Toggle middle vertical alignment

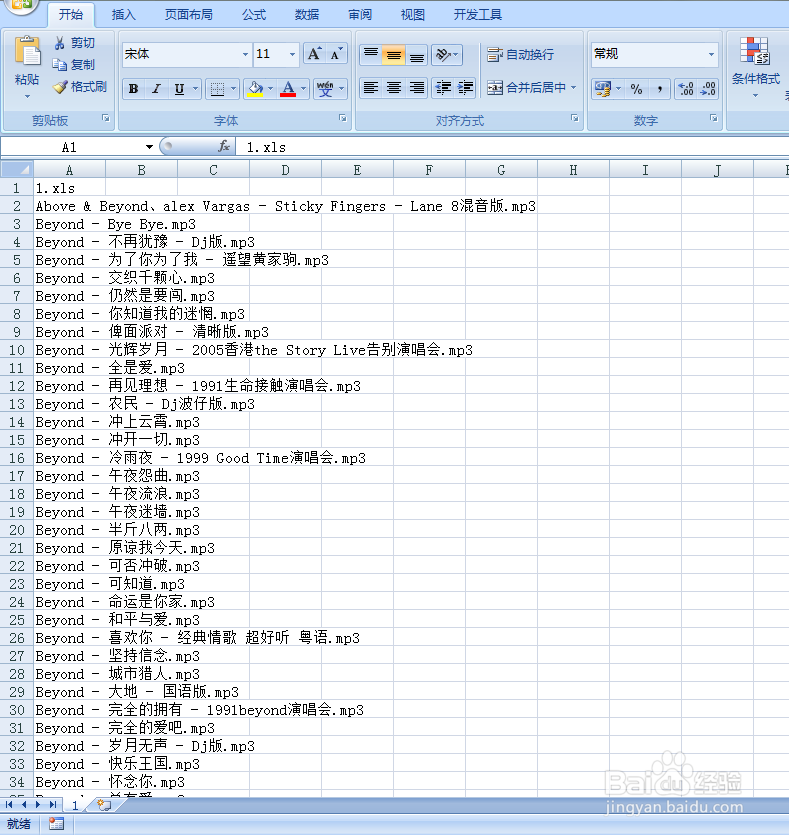click(393, 54)
